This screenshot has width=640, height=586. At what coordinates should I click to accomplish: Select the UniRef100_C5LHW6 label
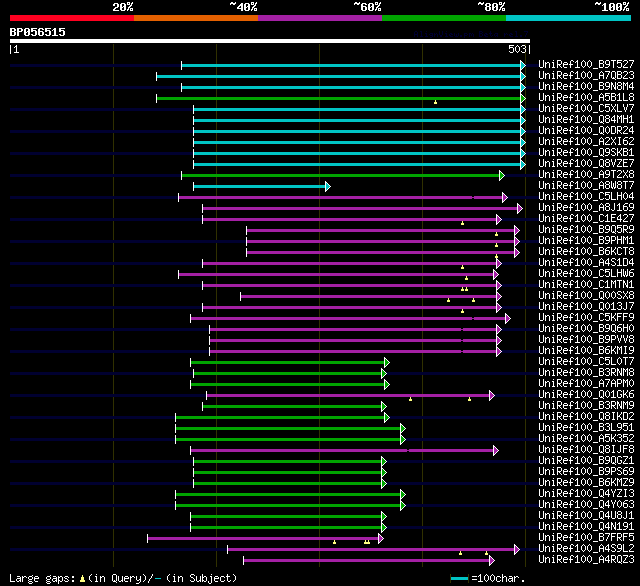pos(586,273)
